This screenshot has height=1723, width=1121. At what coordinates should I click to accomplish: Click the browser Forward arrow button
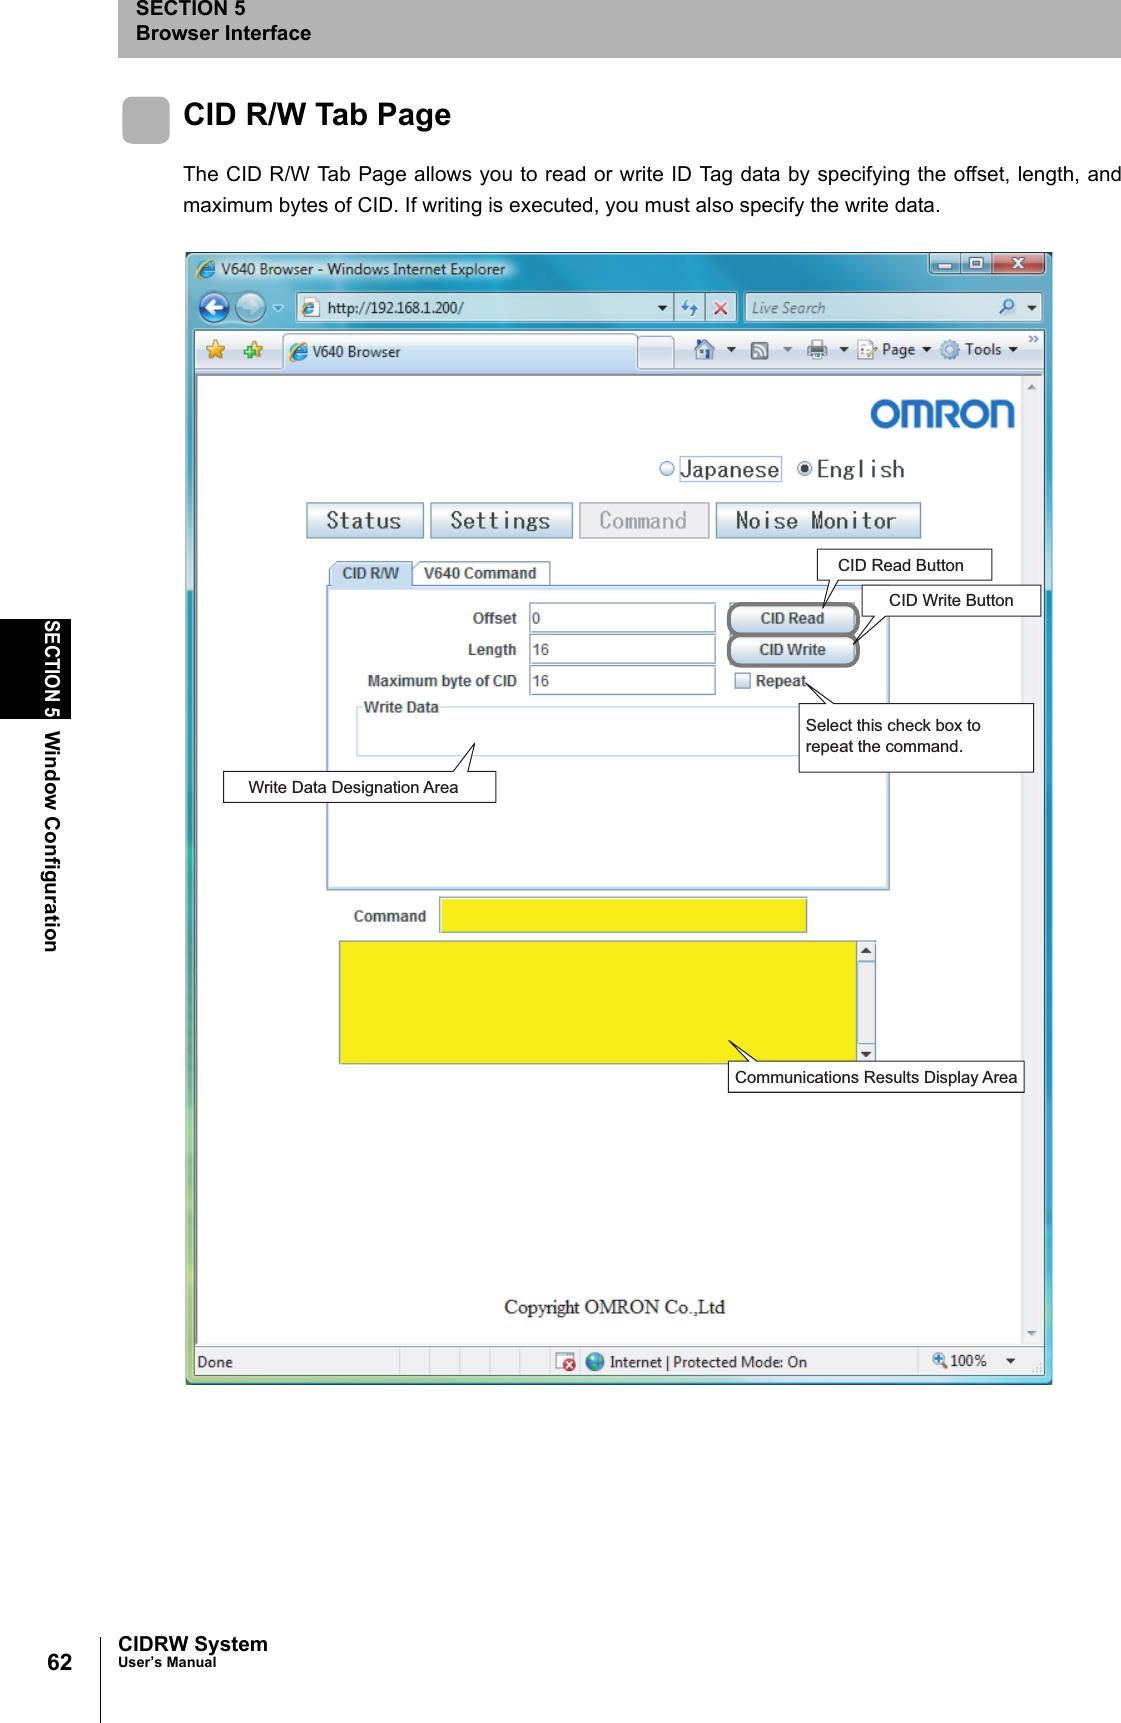coord(250,307)
